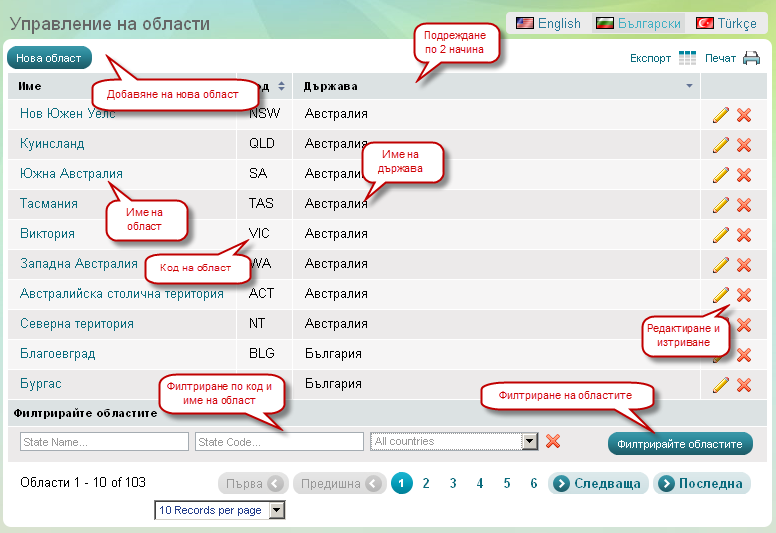Edit the Южна Австралия row
The width and height of the screenshot is (776, 533).
point(720,175)
